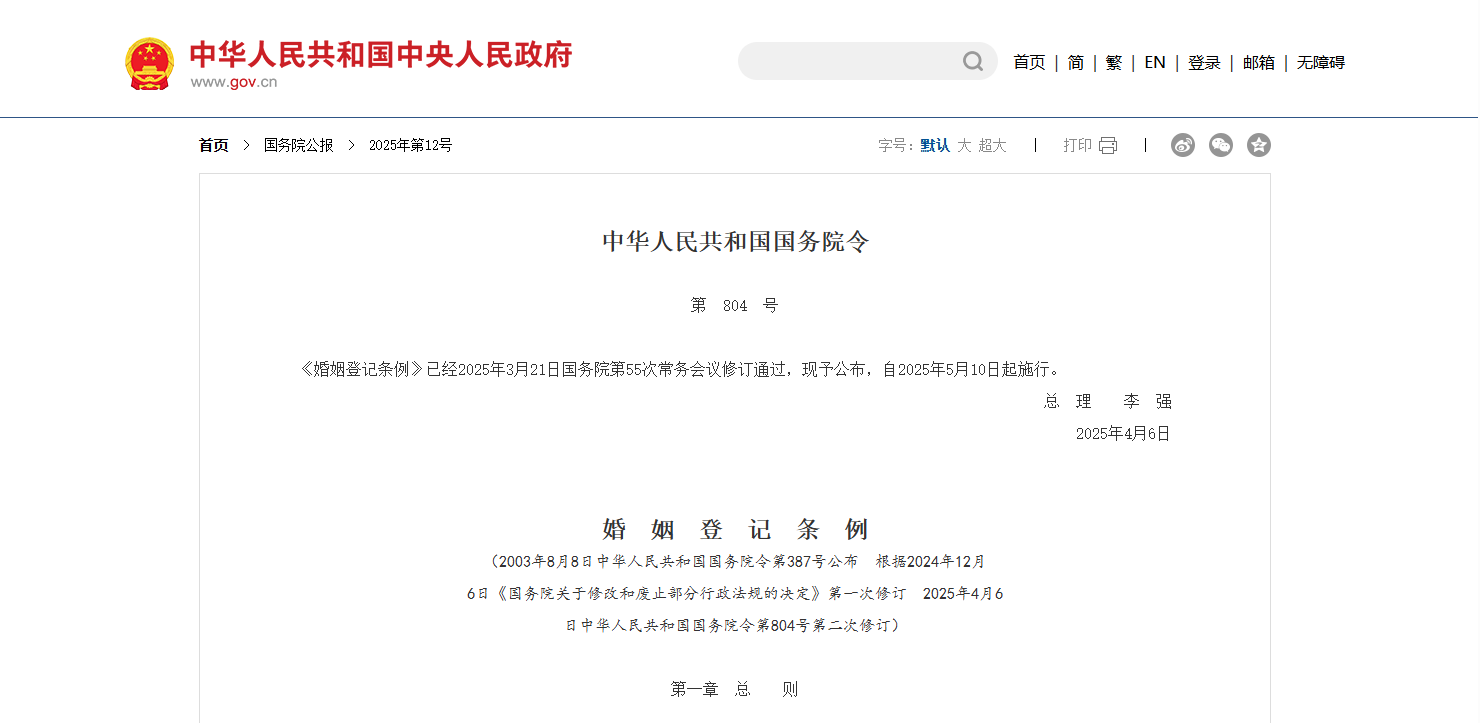1480x723 pixels.
Task: Go to 首页 in breadcrumb
Action: (213, 145)
